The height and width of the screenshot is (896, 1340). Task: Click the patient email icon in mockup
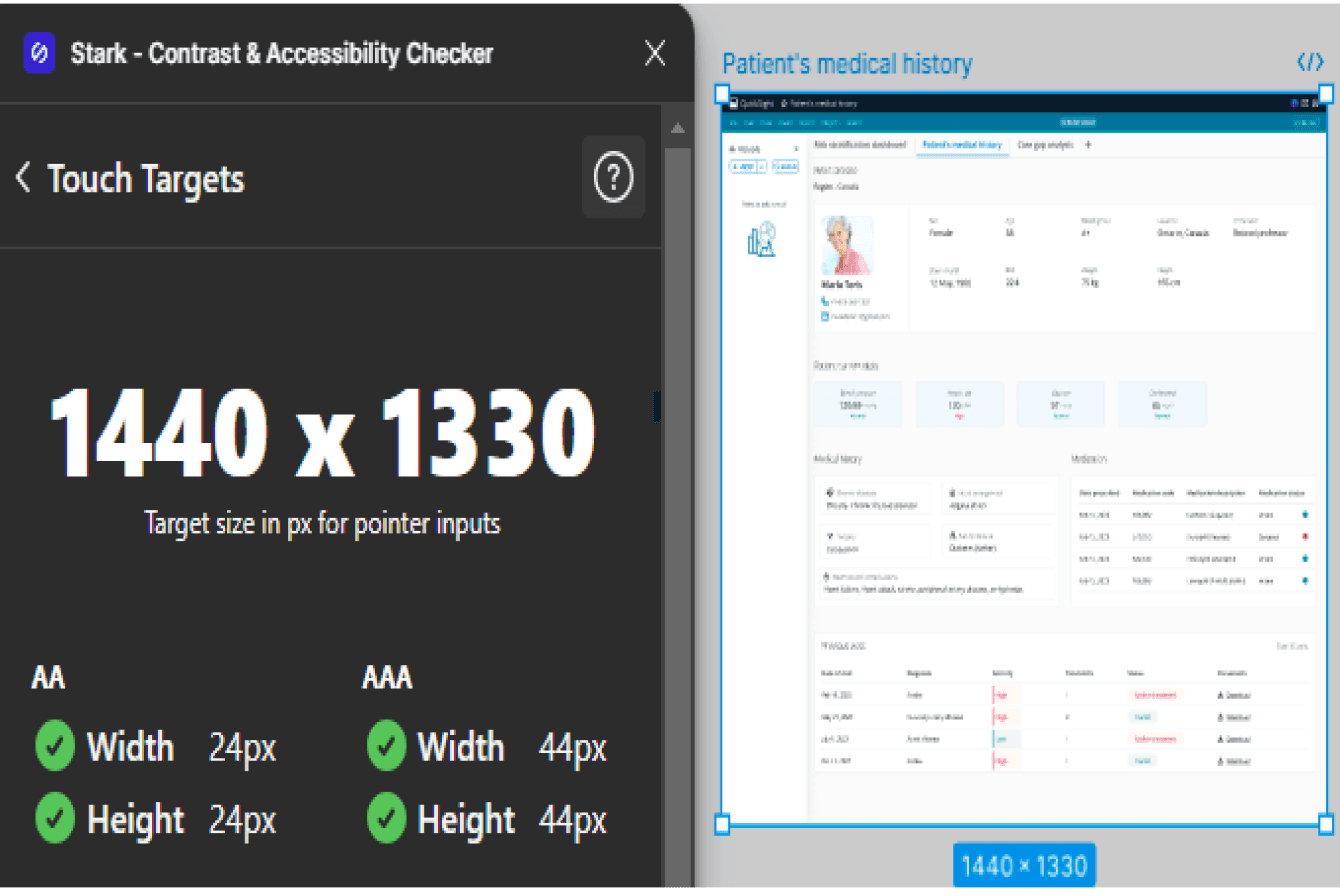pos(825,316)
